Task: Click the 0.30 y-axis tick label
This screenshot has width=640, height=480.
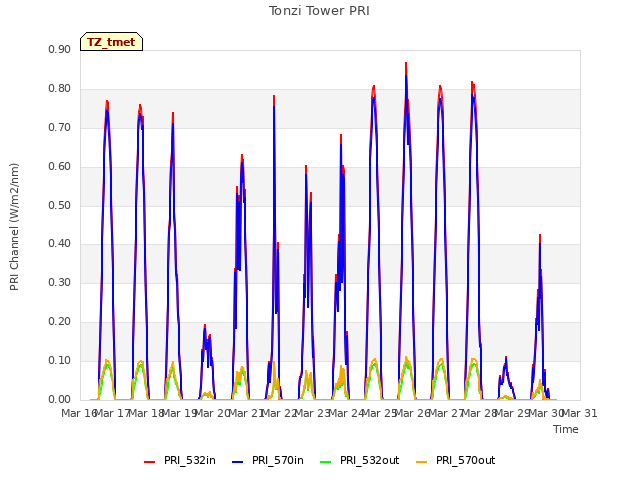Action: pos(60,282)
